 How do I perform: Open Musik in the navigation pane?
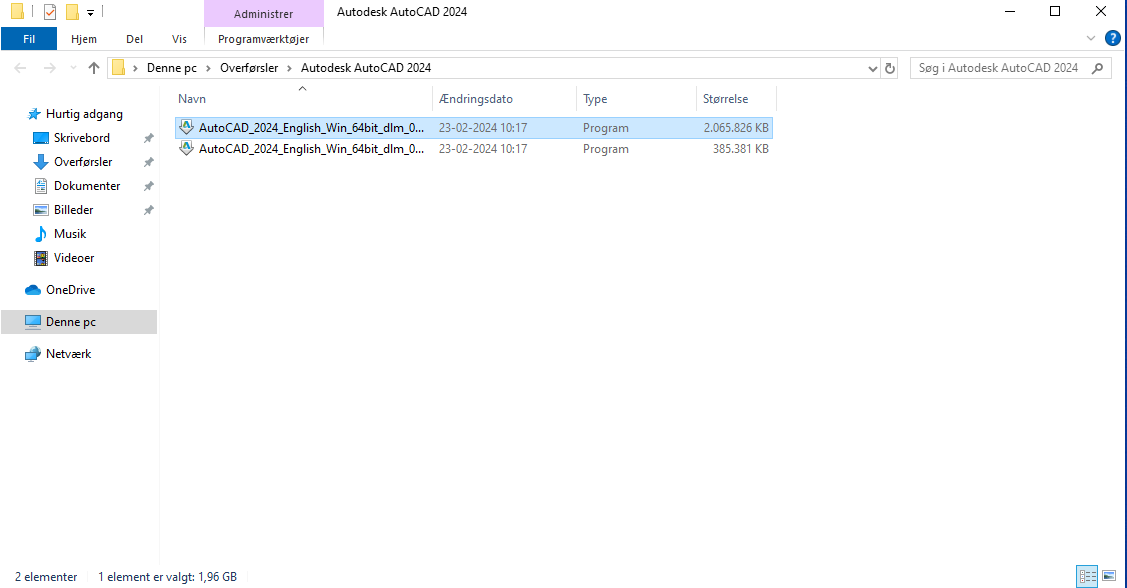(x=70, y=234)
